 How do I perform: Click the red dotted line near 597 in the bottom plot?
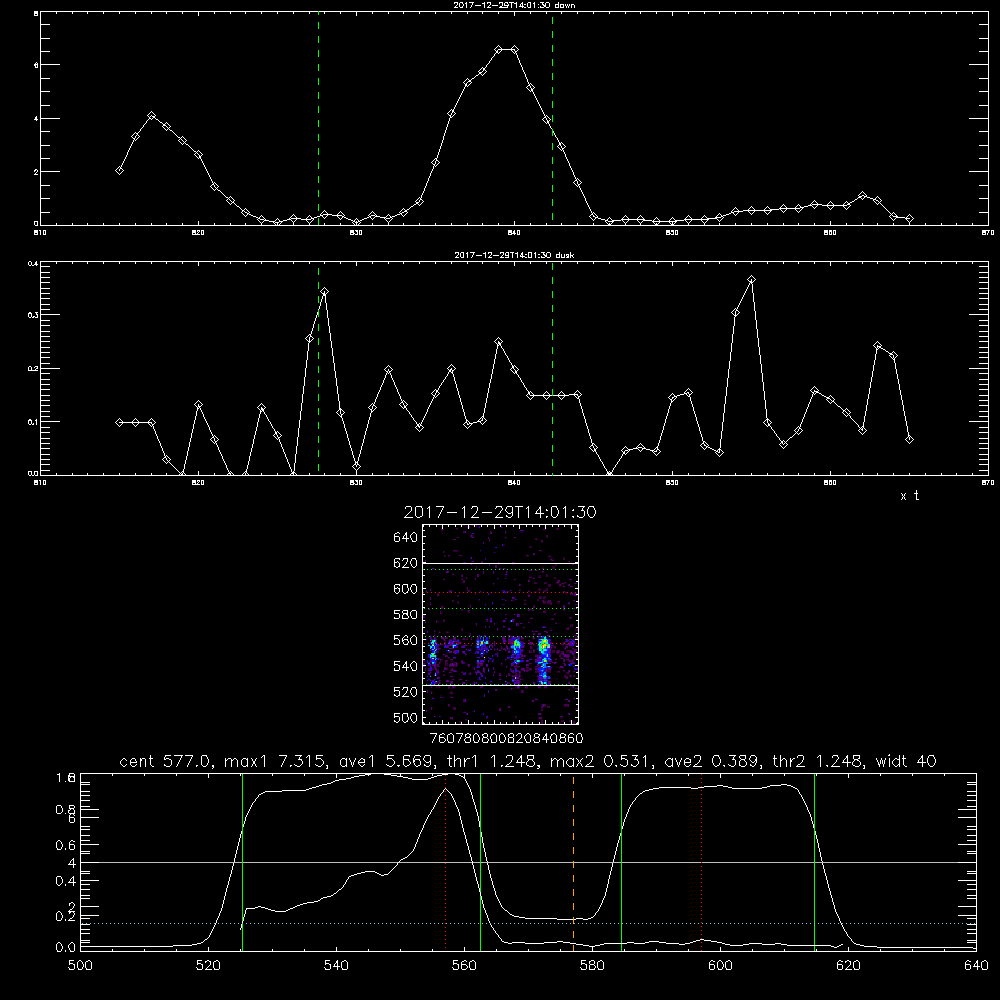(702, 861)
